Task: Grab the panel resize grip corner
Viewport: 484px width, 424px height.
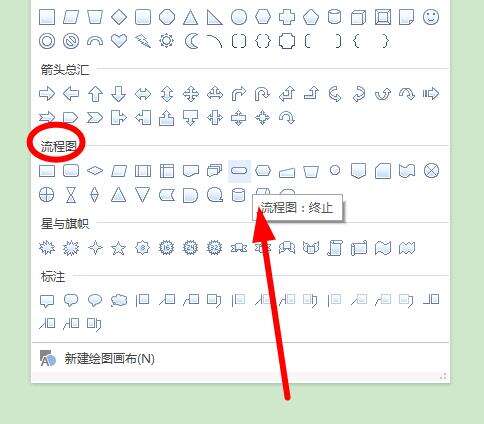Action: click(443, 376)
